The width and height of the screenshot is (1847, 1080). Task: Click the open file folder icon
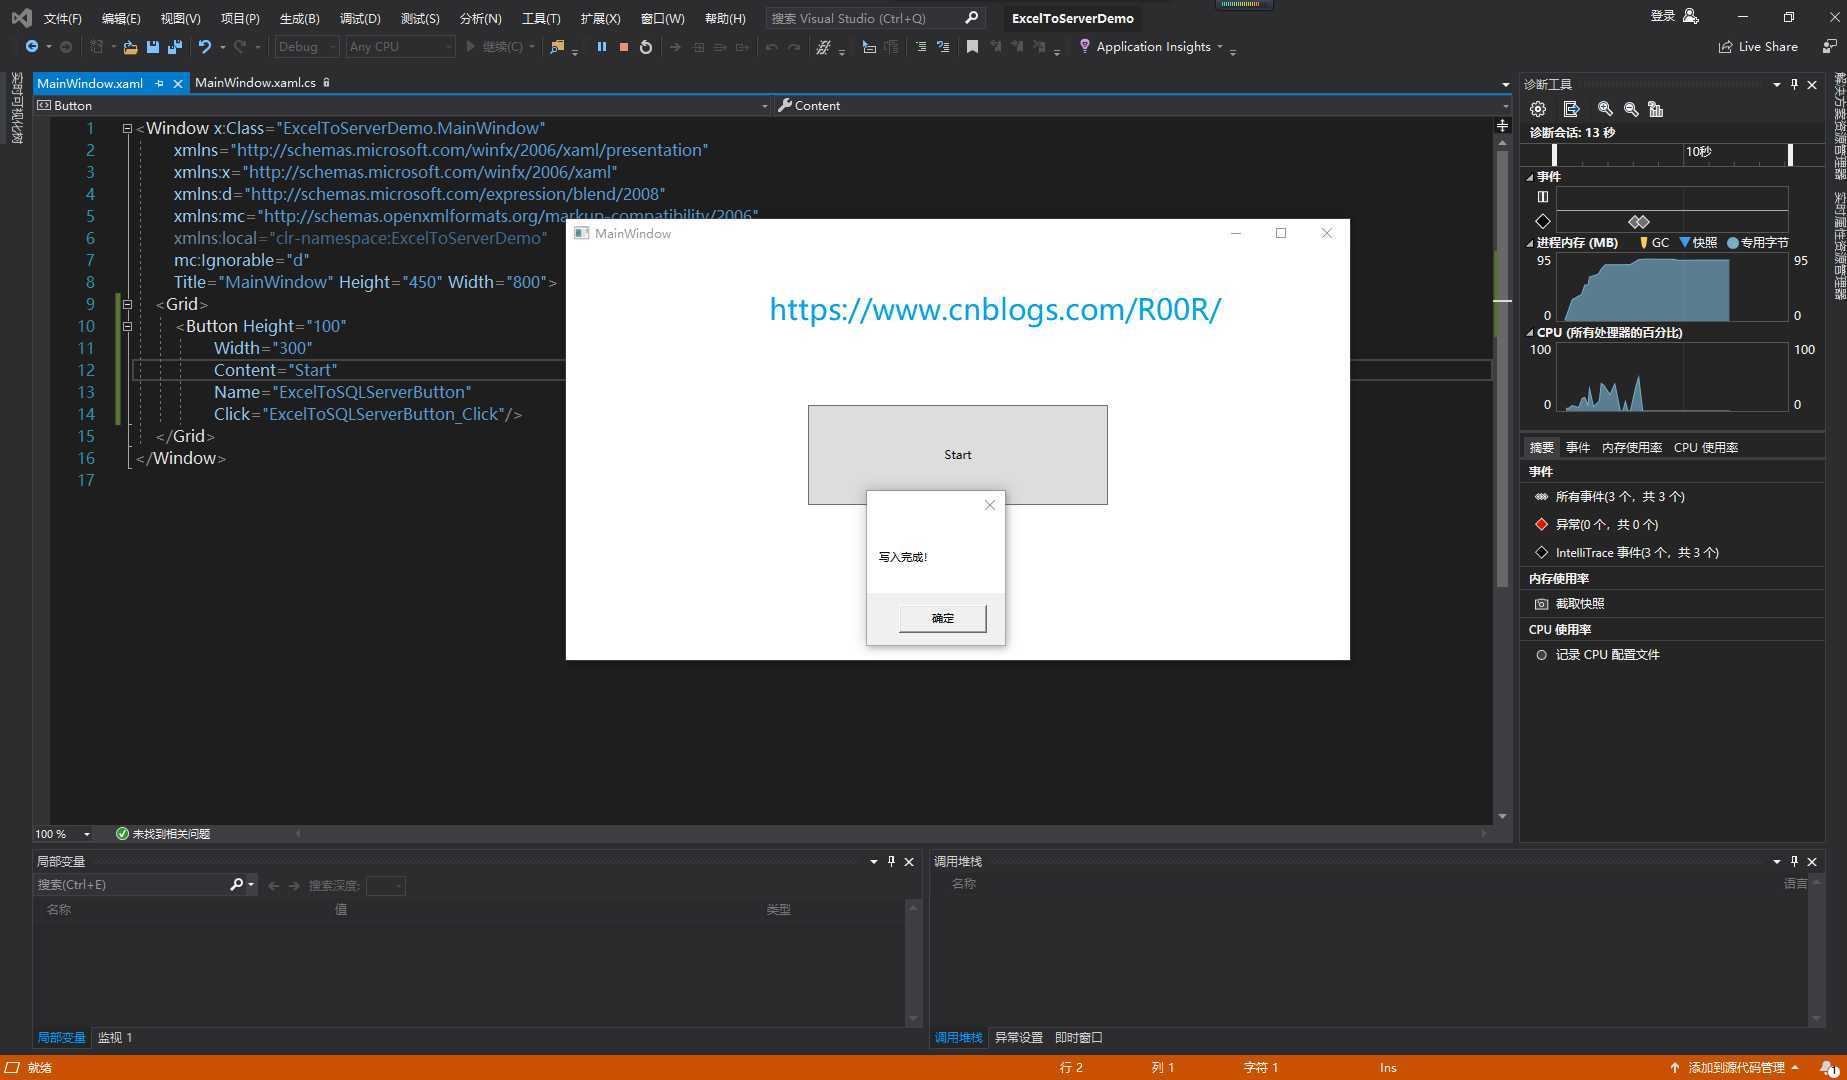[x=130, y=47]
